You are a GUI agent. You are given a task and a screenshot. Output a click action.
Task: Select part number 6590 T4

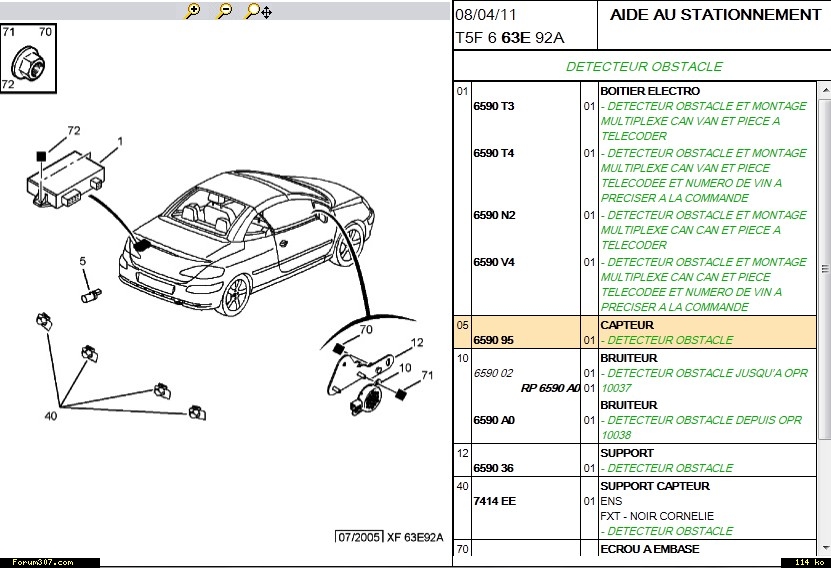point(494,153)
